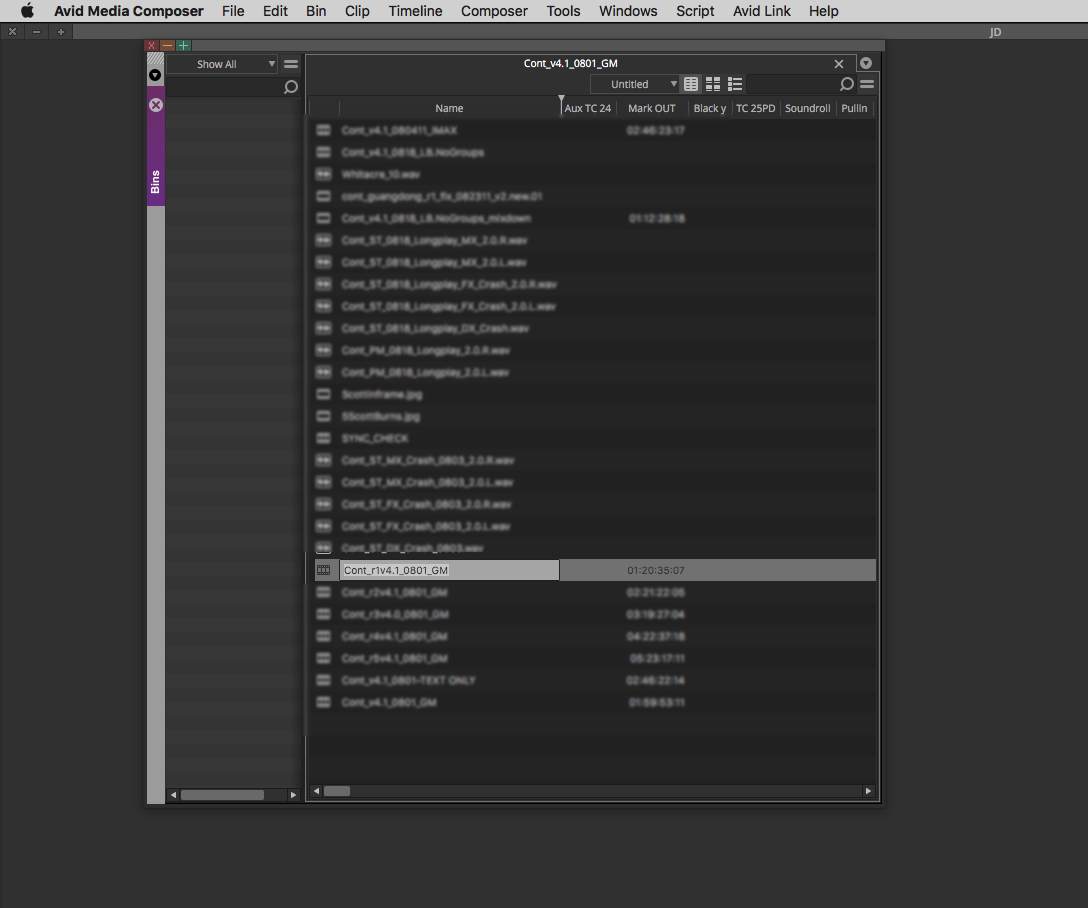This screenshot has width=1088, height=908.
Task: Open the Show All filter dropdown
Action: tap(222, 64)
